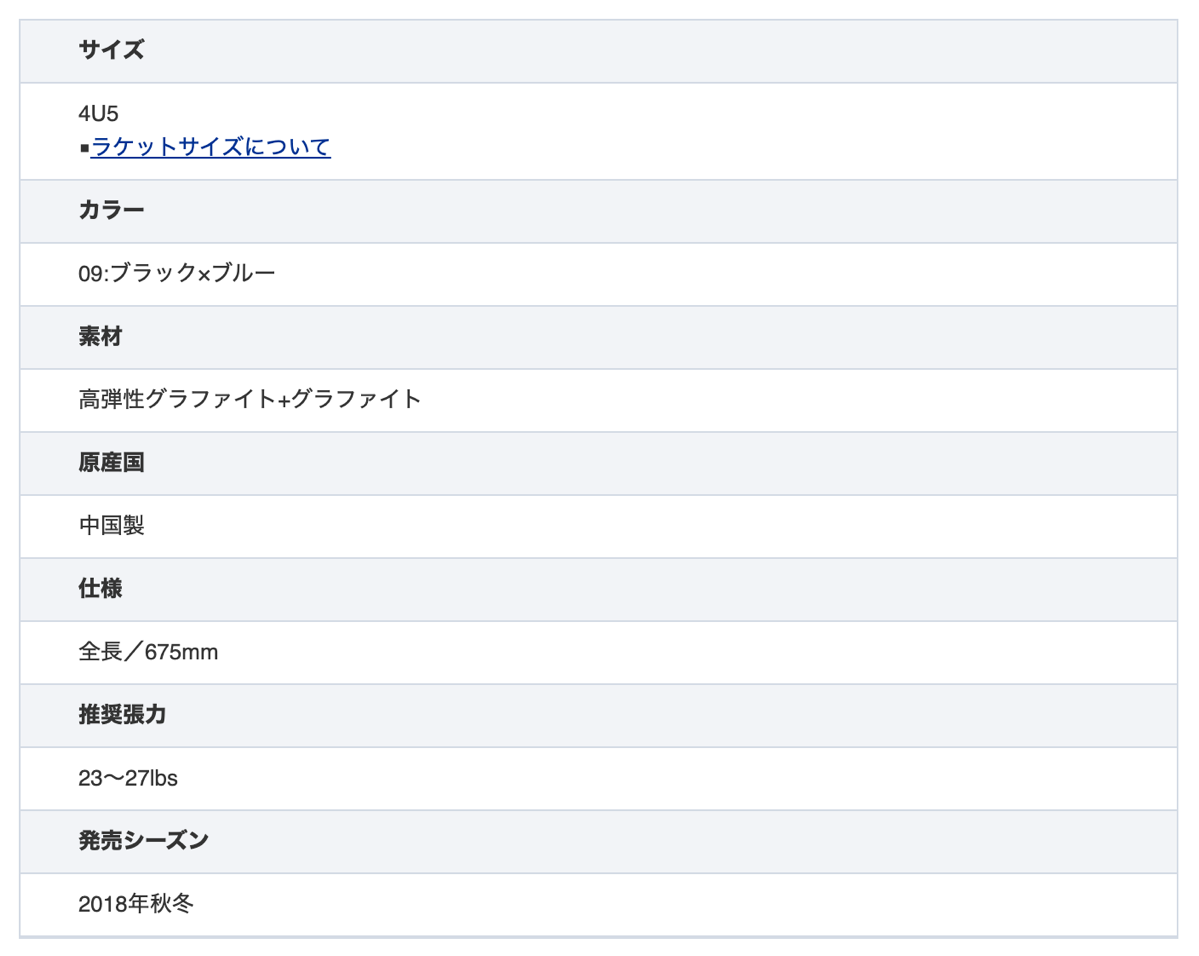Click the 中国製 value text
Screen dimensions: 1199x956
111,526
